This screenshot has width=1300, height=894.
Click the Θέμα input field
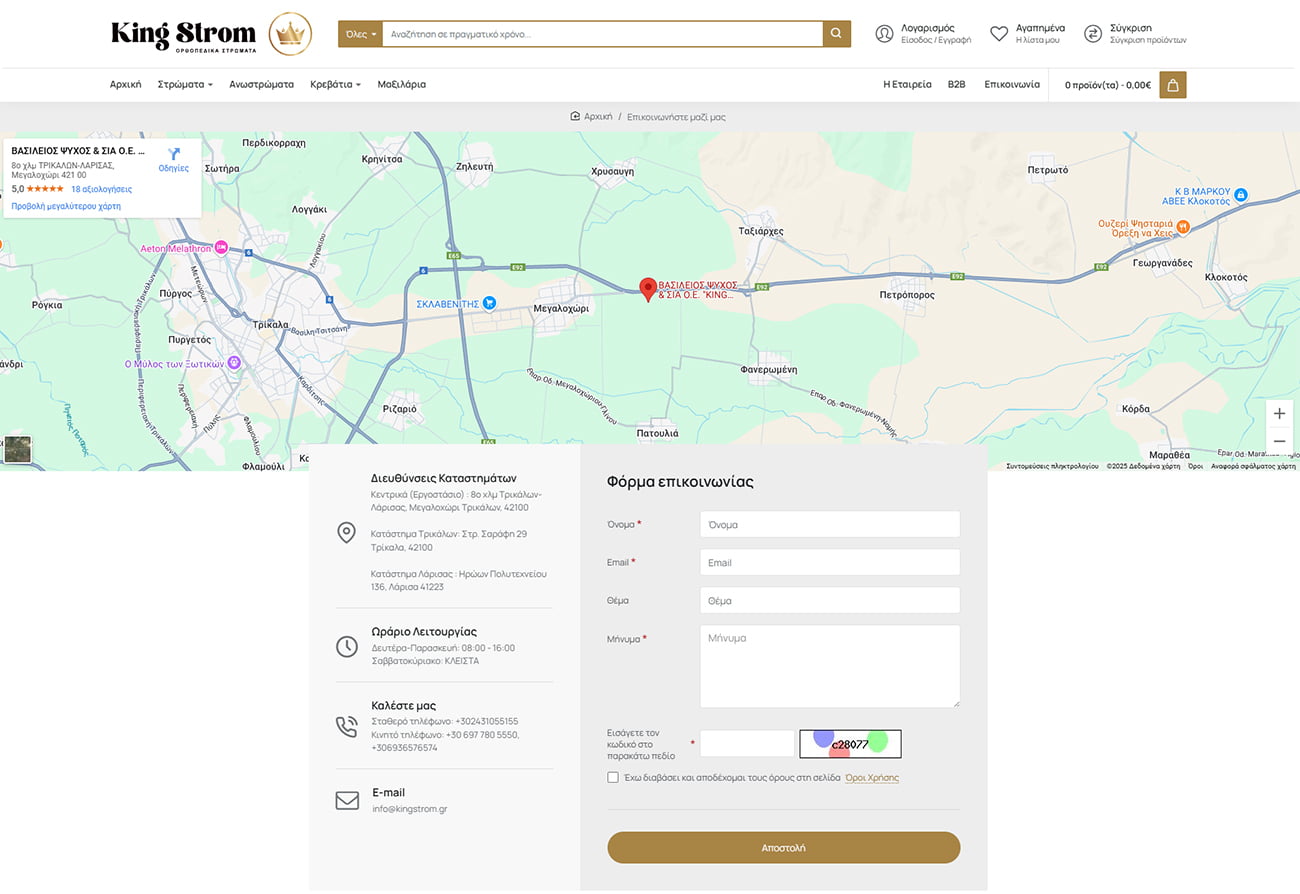(x=830, y=600)
